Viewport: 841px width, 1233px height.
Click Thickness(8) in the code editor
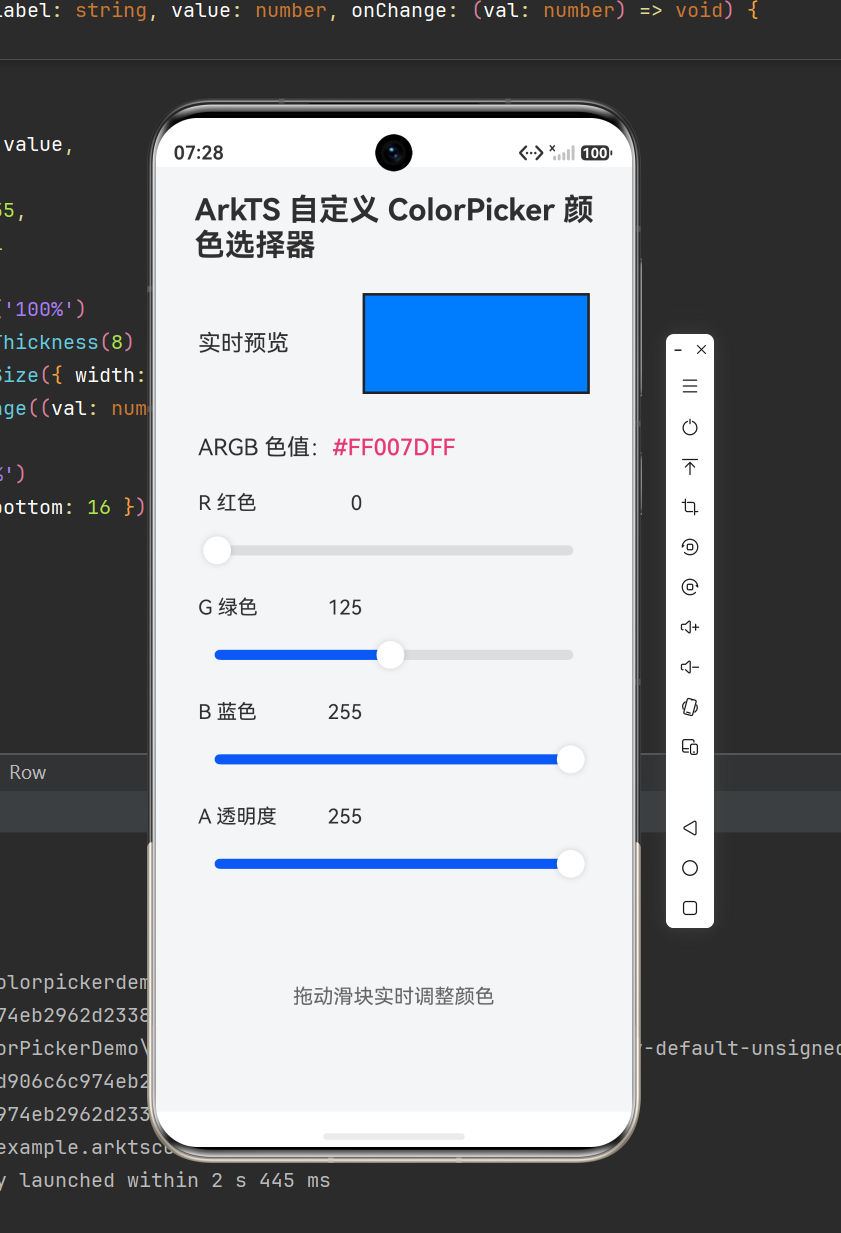coord(65,342)
